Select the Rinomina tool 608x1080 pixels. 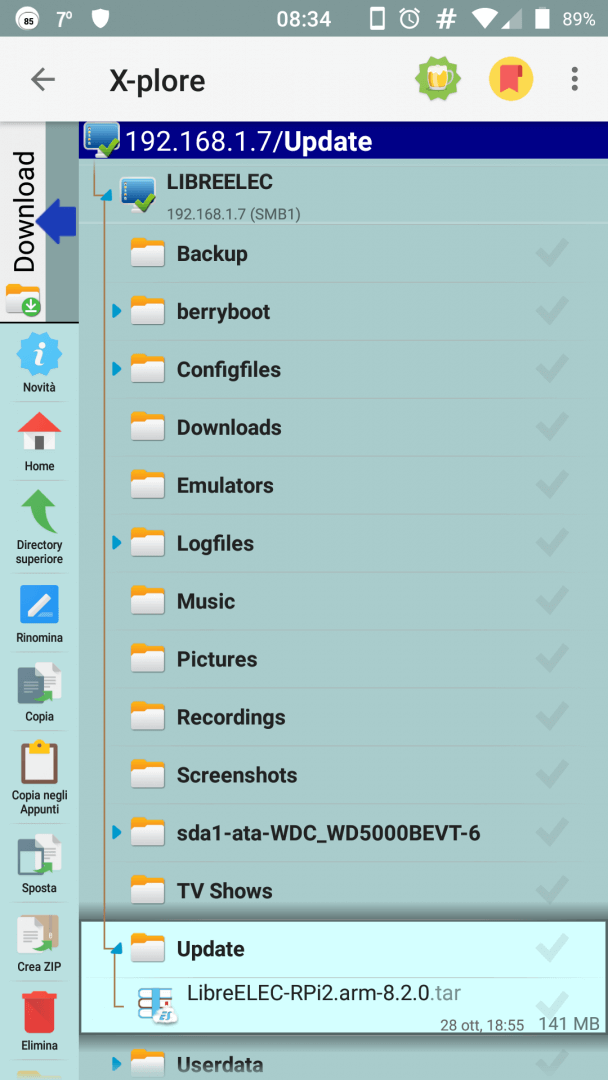coord(39,605)
